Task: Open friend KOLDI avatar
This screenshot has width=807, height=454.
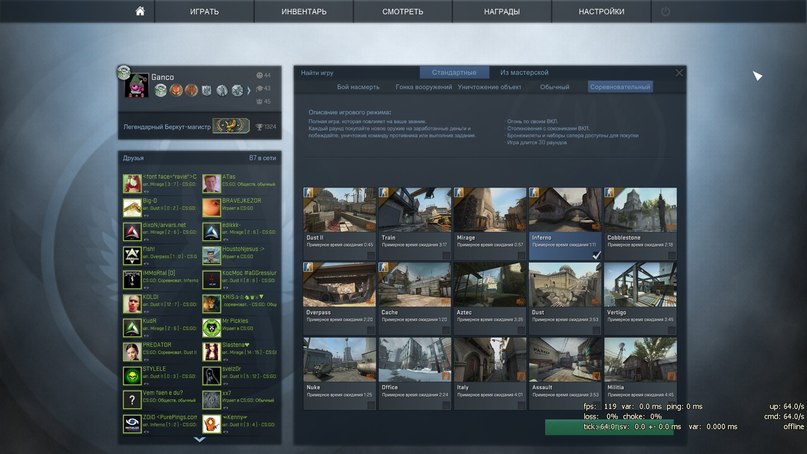Action: click(x=132, y=304)
